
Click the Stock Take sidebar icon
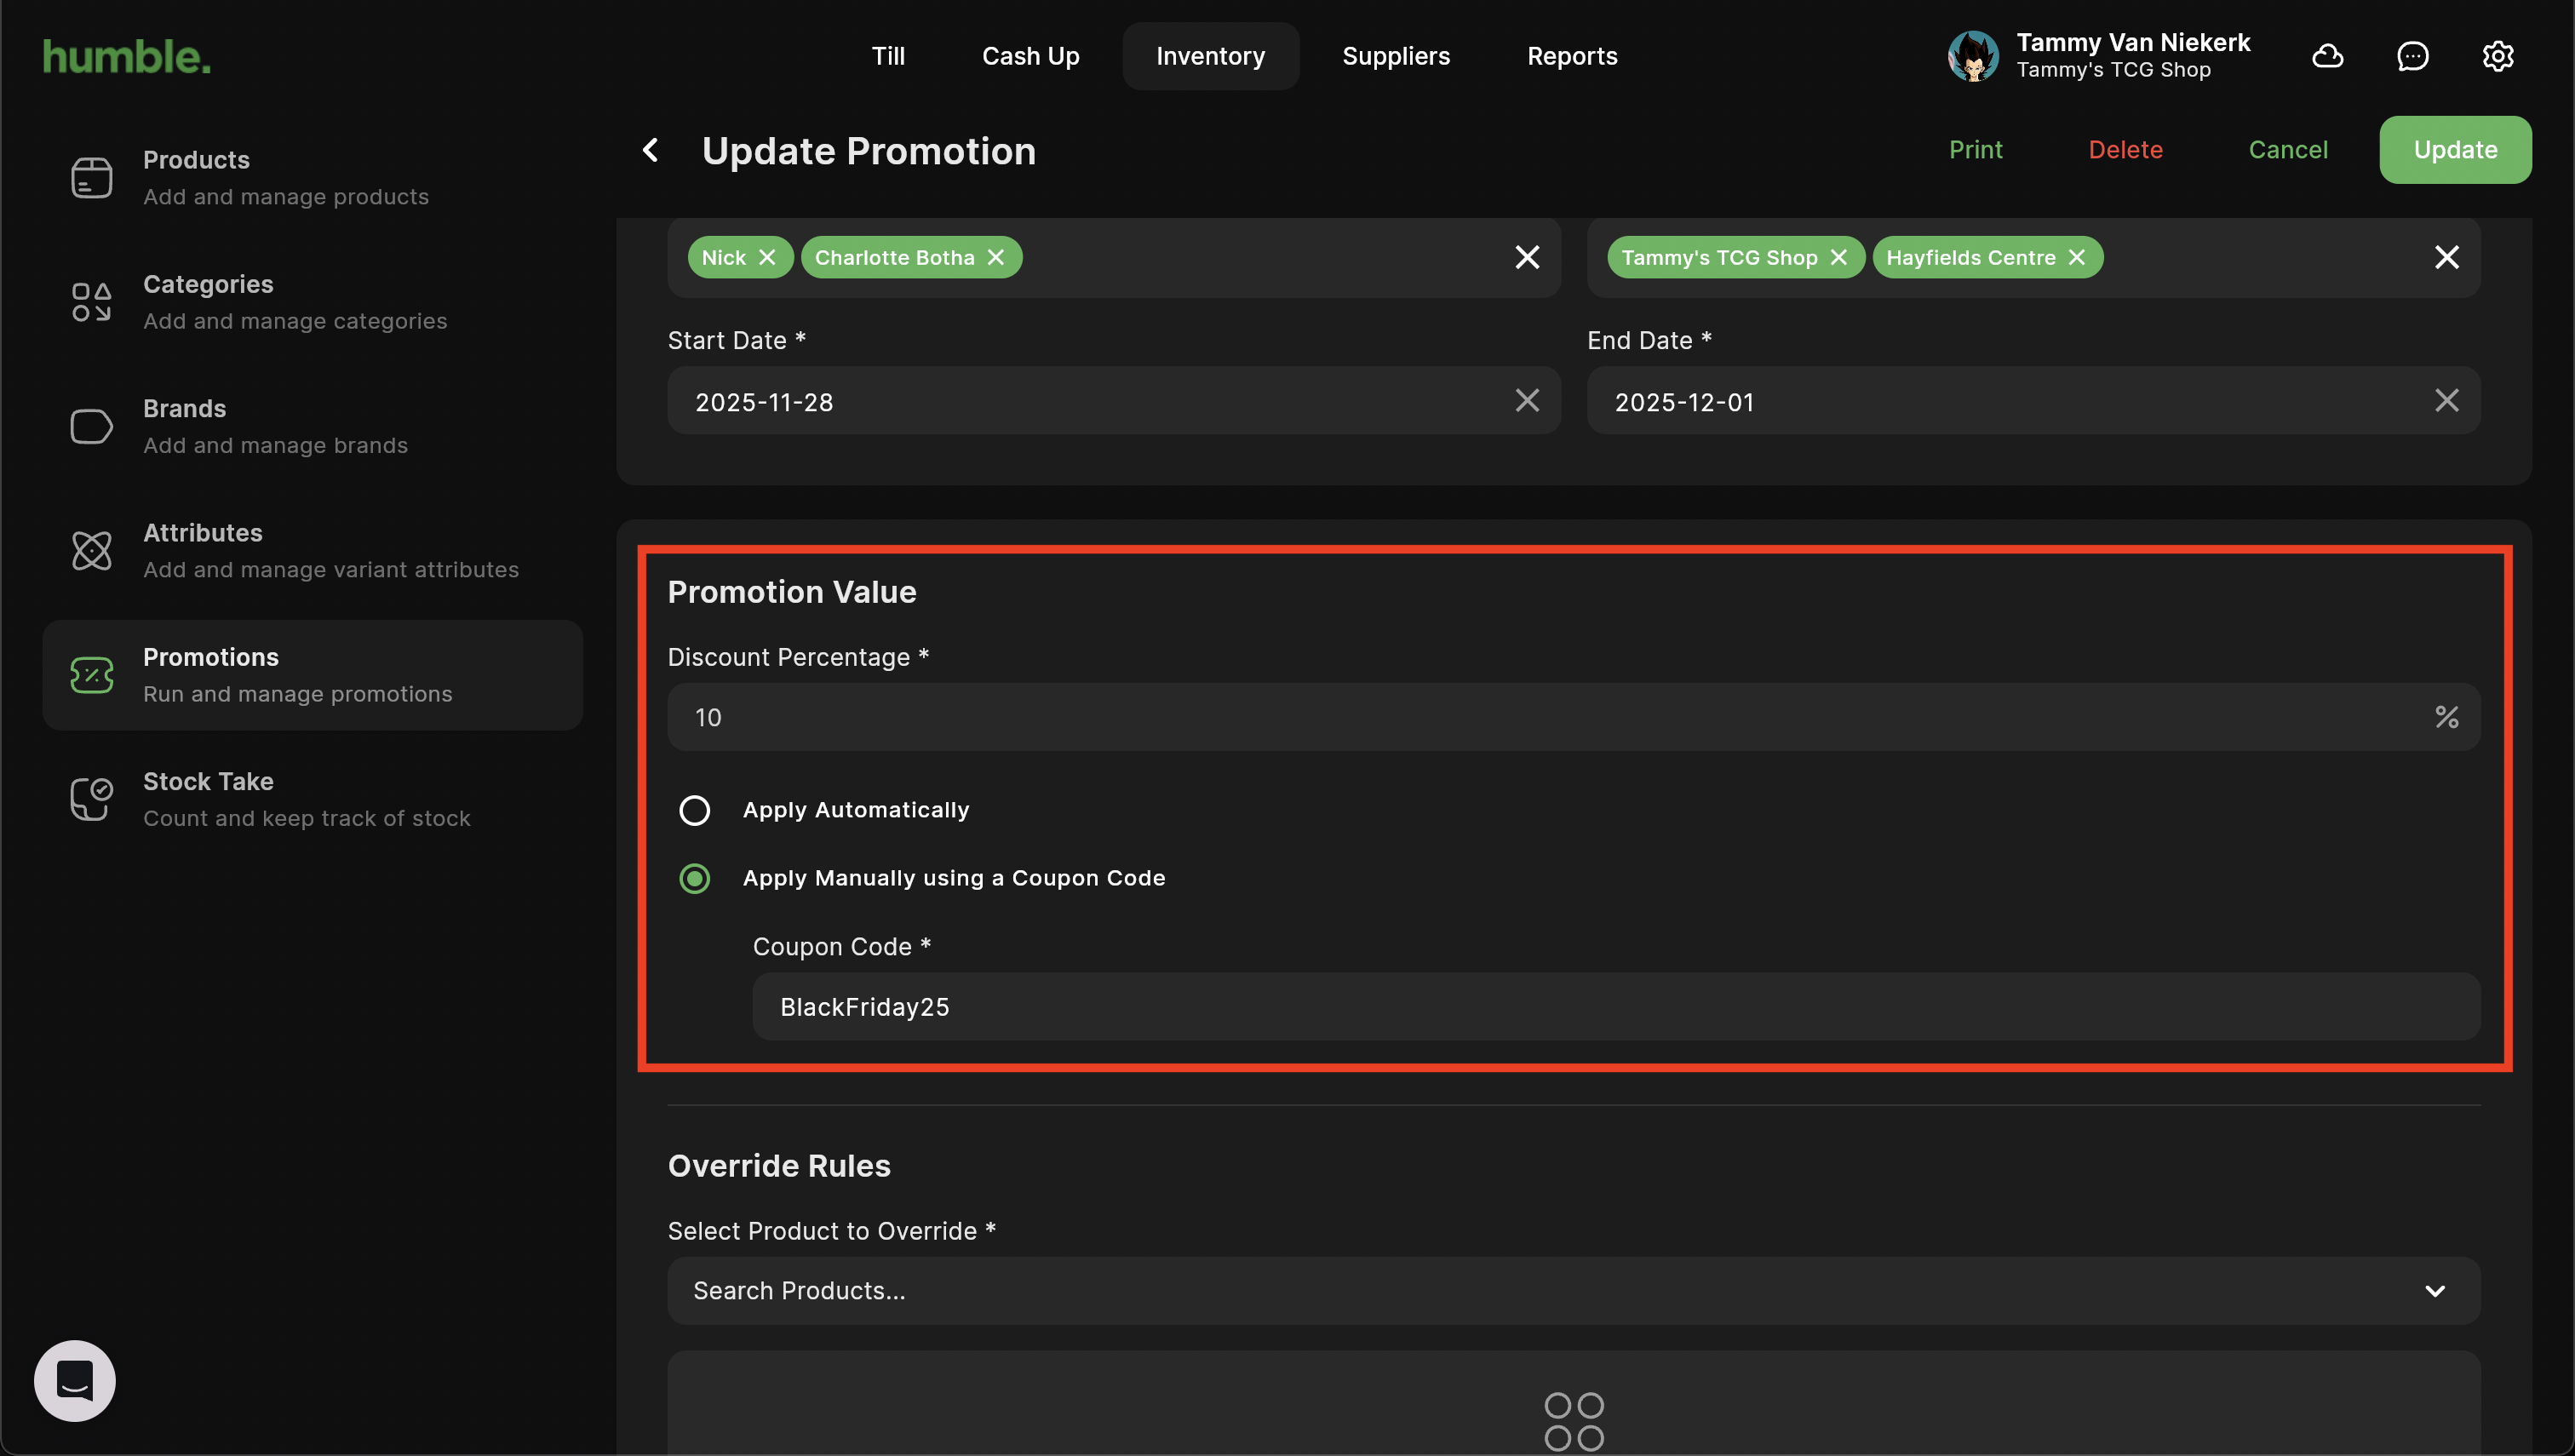pyautogui.click(x=91, y=799)
